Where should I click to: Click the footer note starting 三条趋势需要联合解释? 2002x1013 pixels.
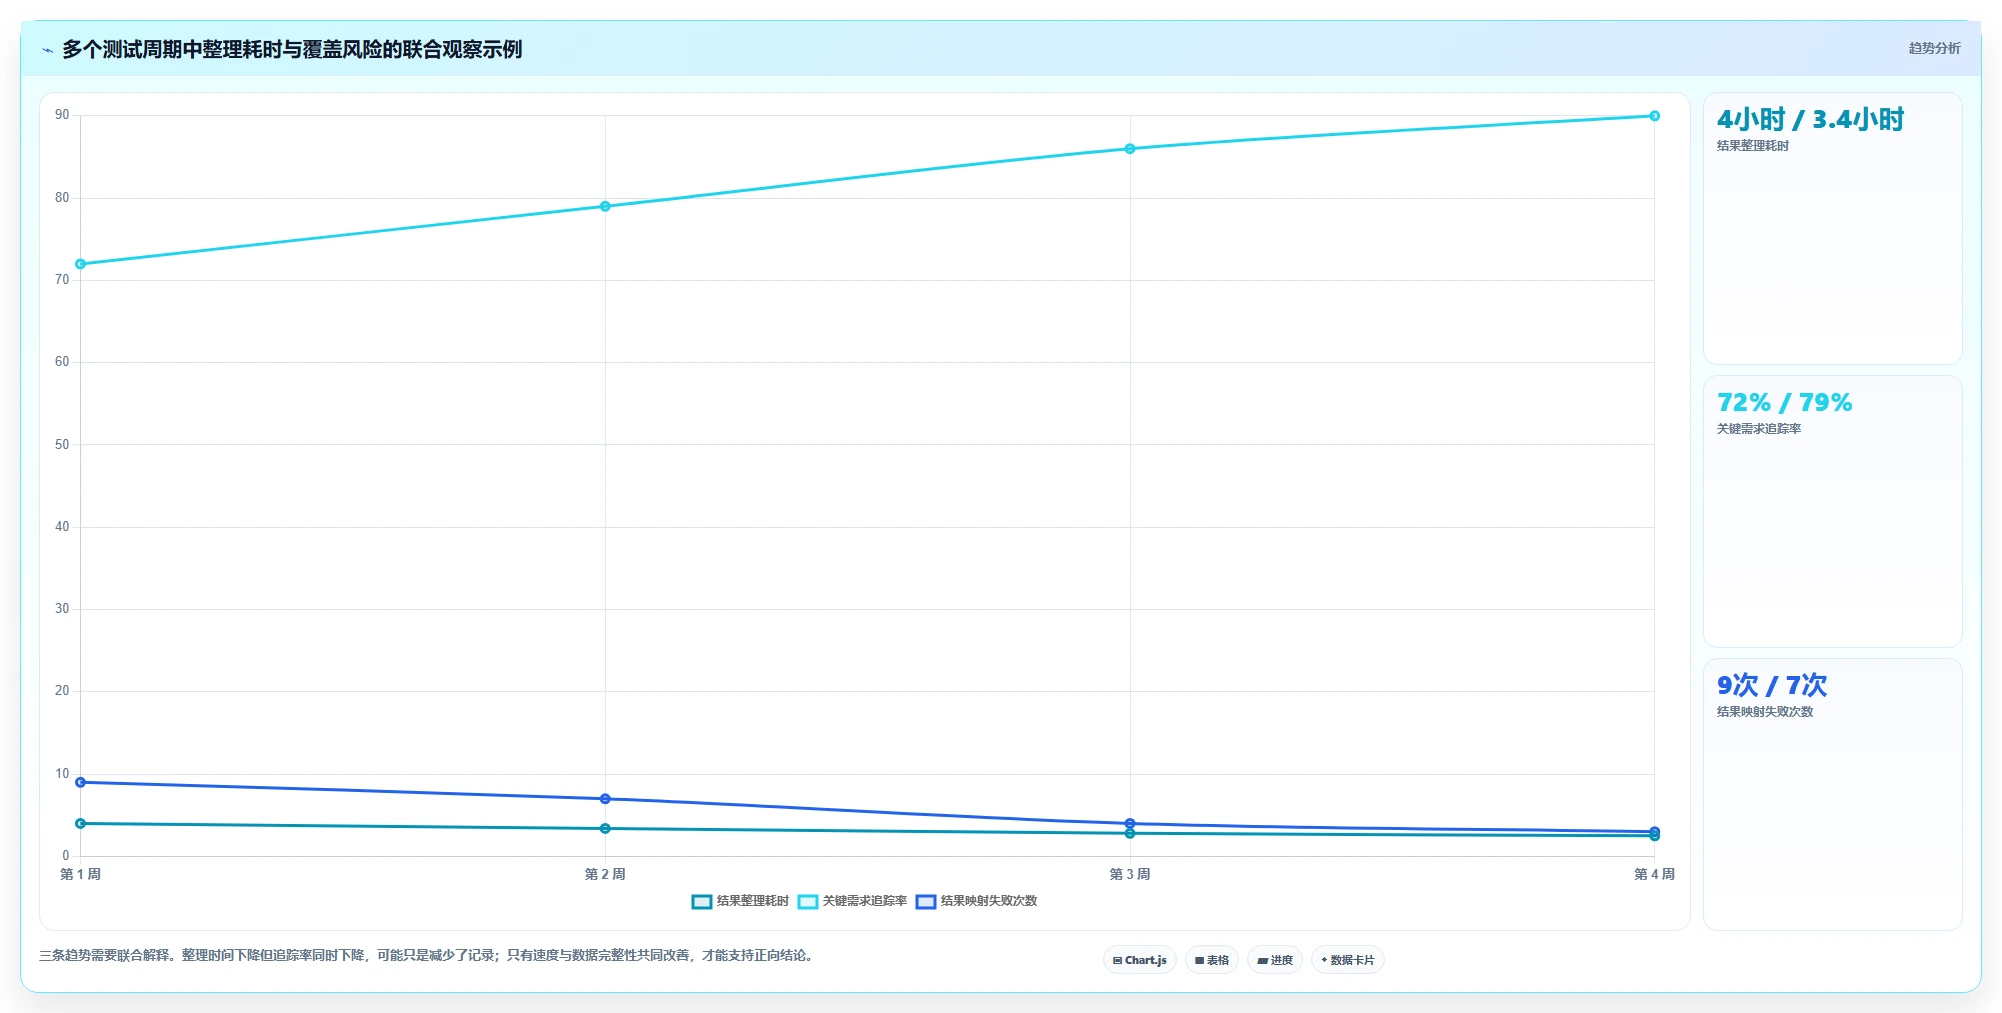tap(428, 955)
